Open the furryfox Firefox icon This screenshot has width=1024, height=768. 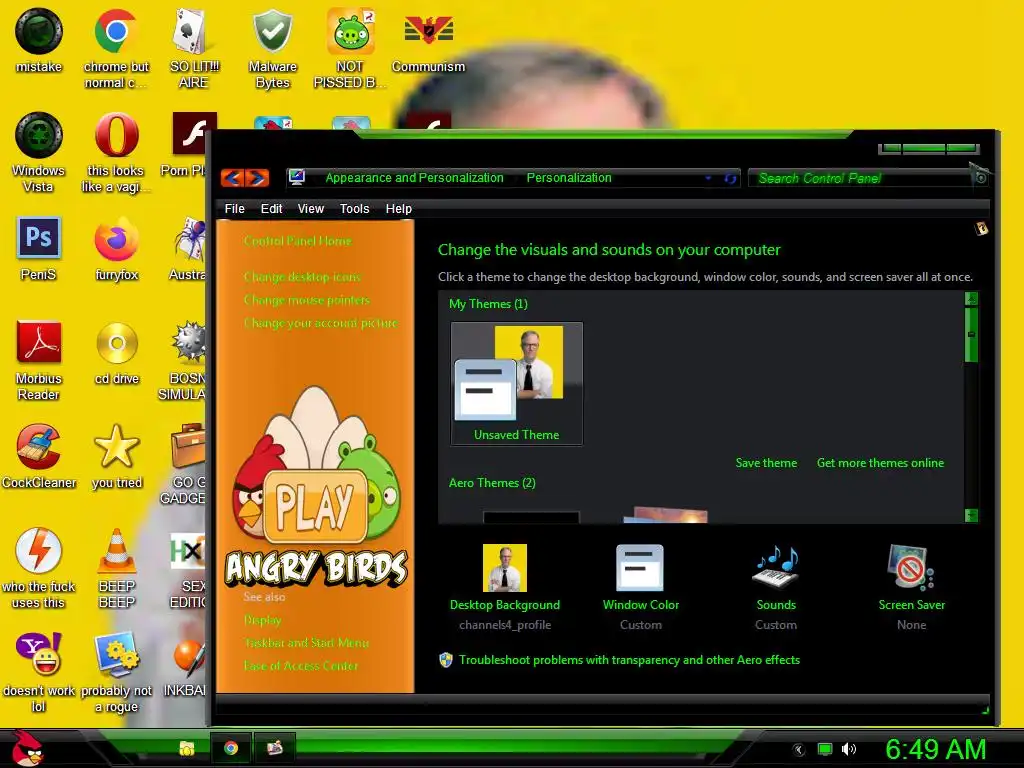(116, 248)
